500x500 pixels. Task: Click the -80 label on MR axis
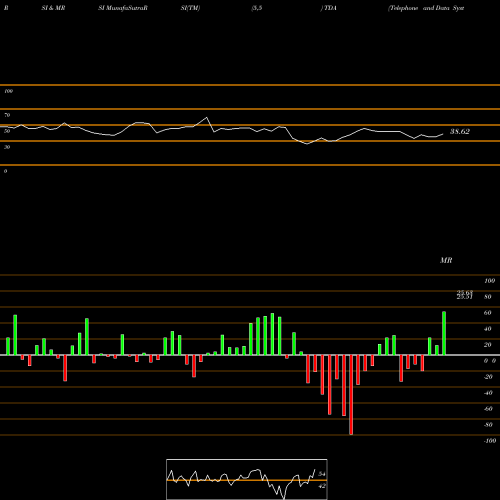[x=488, y=425]
